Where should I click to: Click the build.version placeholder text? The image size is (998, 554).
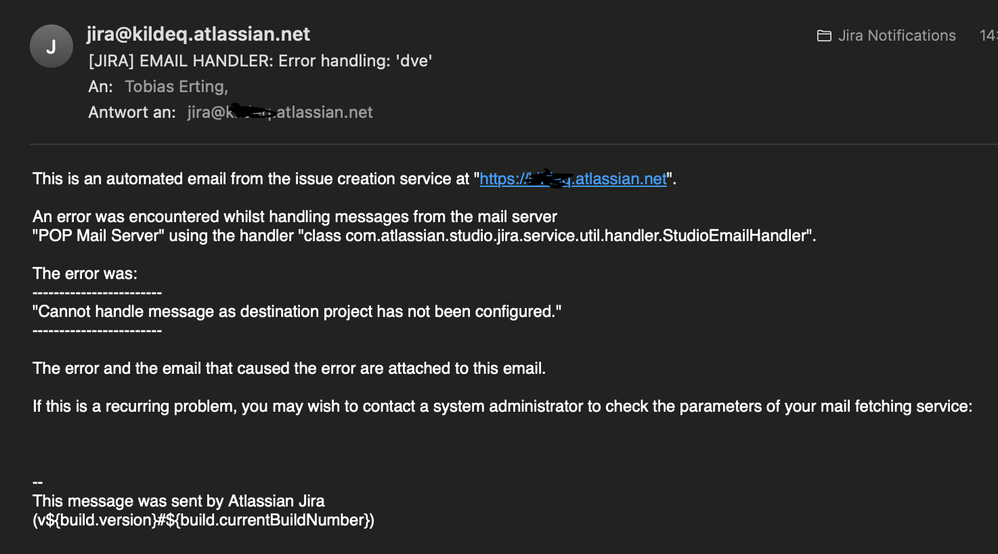[203, 520]
